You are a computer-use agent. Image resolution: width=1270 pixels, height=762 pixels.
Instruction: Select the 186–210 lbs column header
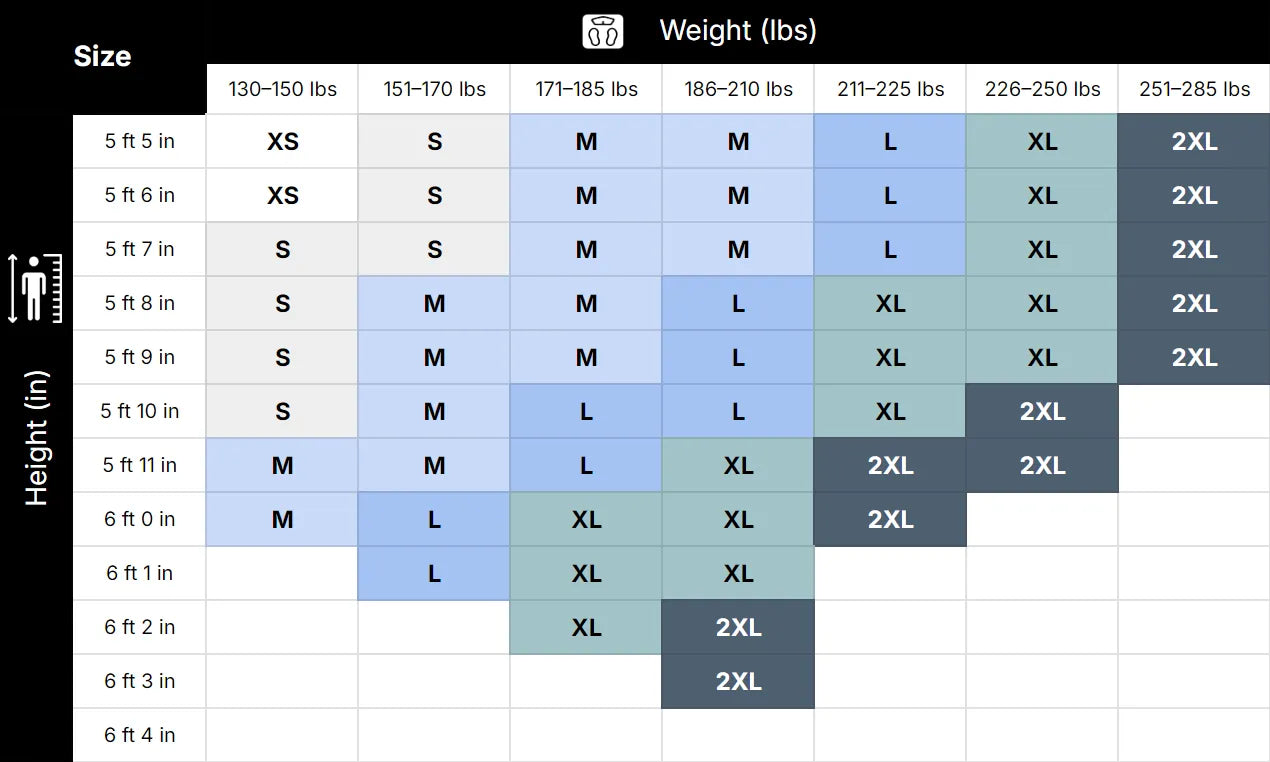pyautogui.click(x=738, y=89)
